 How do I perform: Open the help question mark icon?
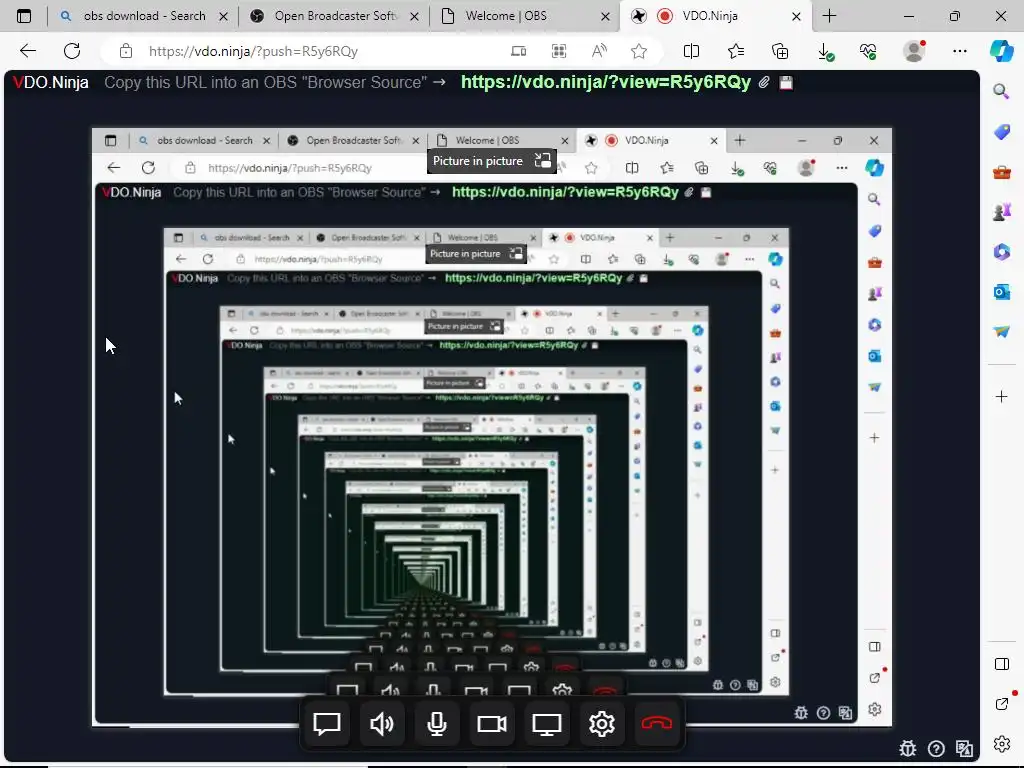click(x=936, y=748)
